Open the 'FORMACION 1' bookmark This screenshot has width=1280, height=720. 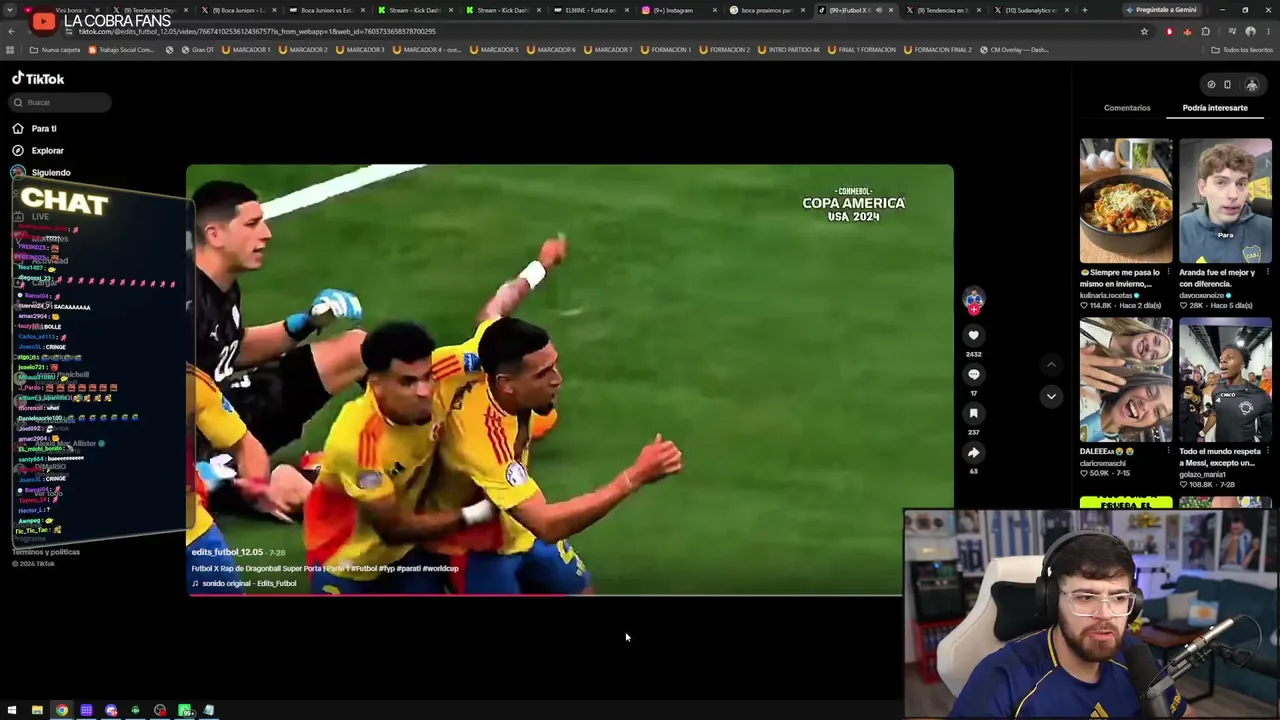point(667,50)
